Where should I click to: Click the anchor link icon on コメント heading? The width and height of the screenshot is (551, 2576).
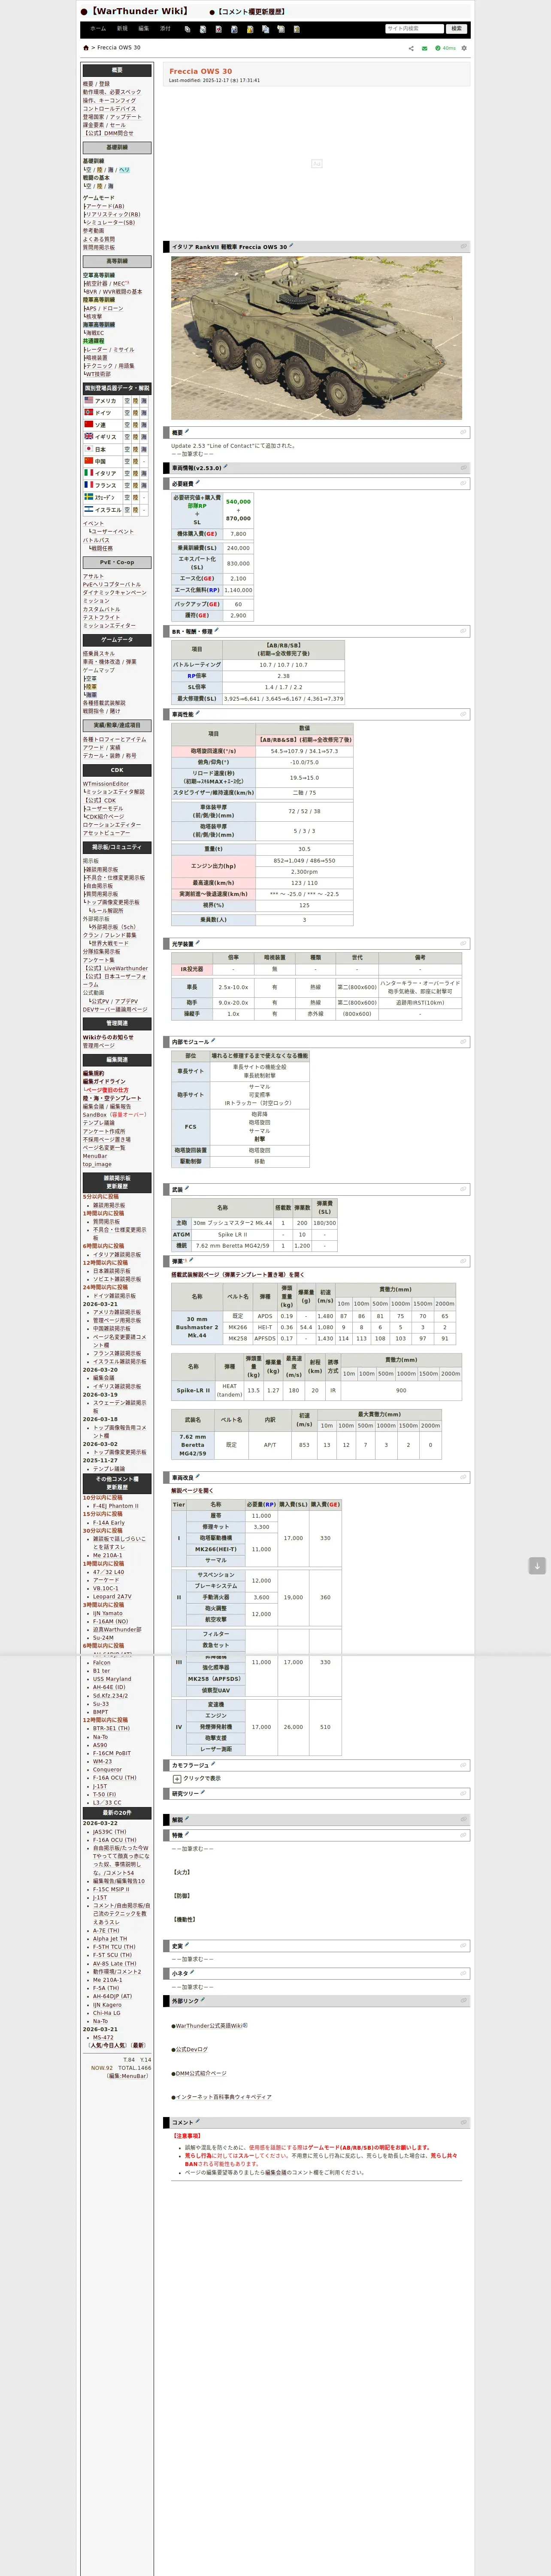click(x=463, y=2123)
